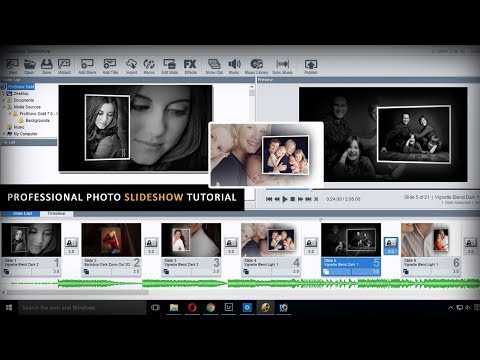Image resolution: width=480 pixels, height=360 pixels.
Task: Select the Backgrounds folder
Action: (x=37, y=120)
